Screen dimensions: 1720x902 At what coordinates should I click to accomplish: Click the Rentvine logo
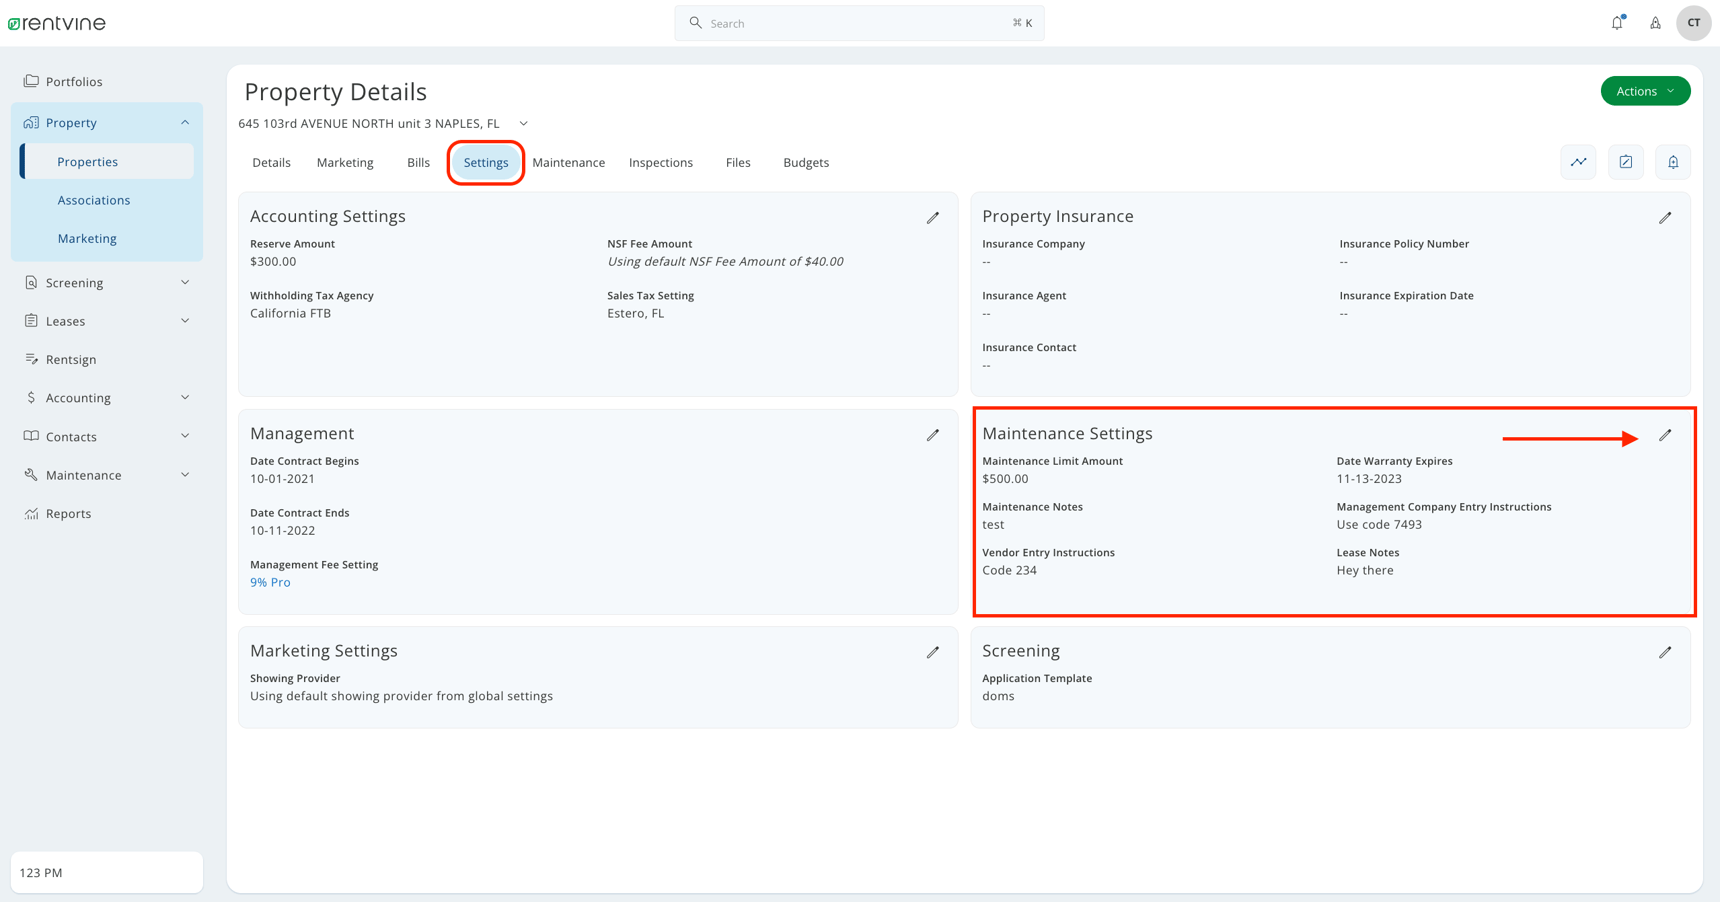point(57,22)
